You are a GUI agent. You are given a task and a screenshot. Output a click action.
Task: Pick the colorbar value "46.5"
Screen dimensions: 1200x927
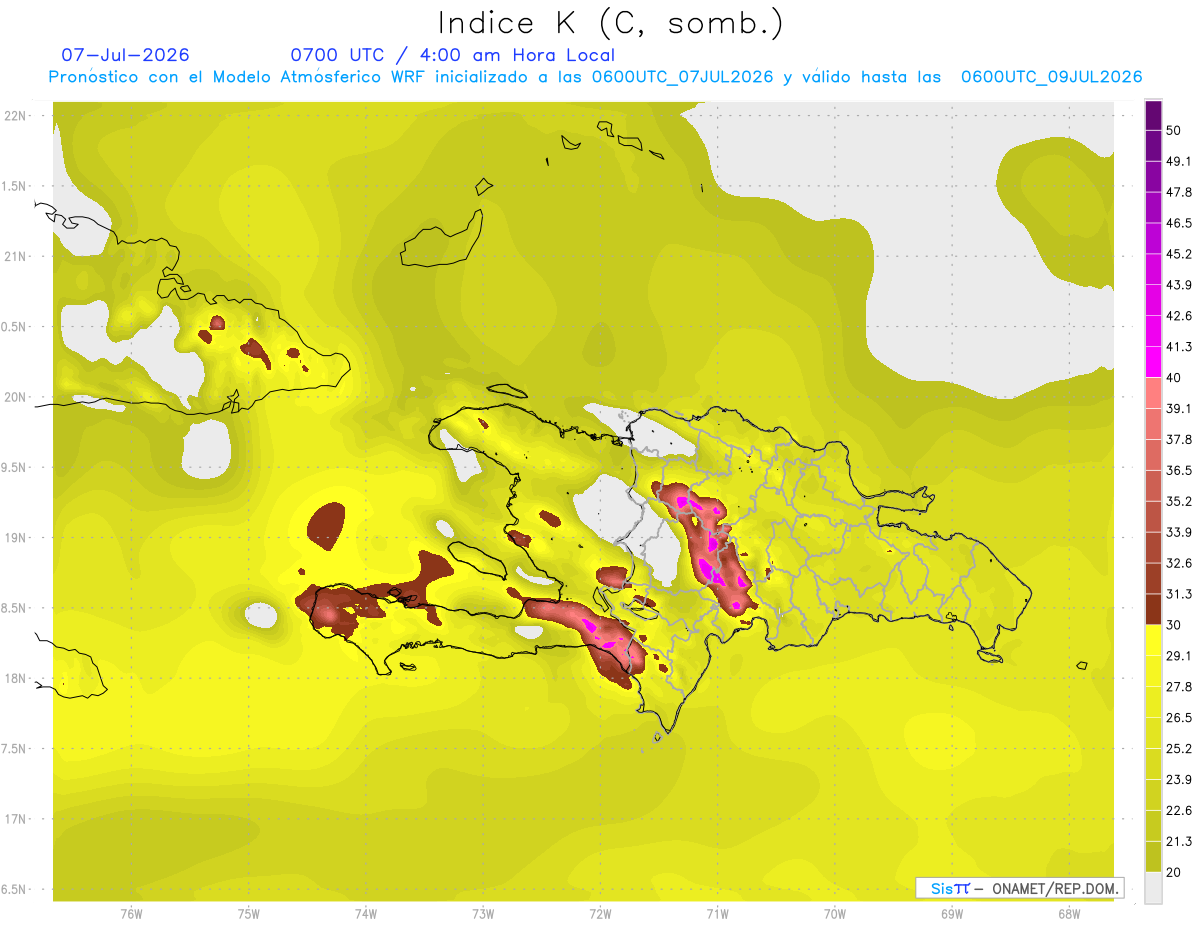pyautogui.click(x=1178, y=223)
